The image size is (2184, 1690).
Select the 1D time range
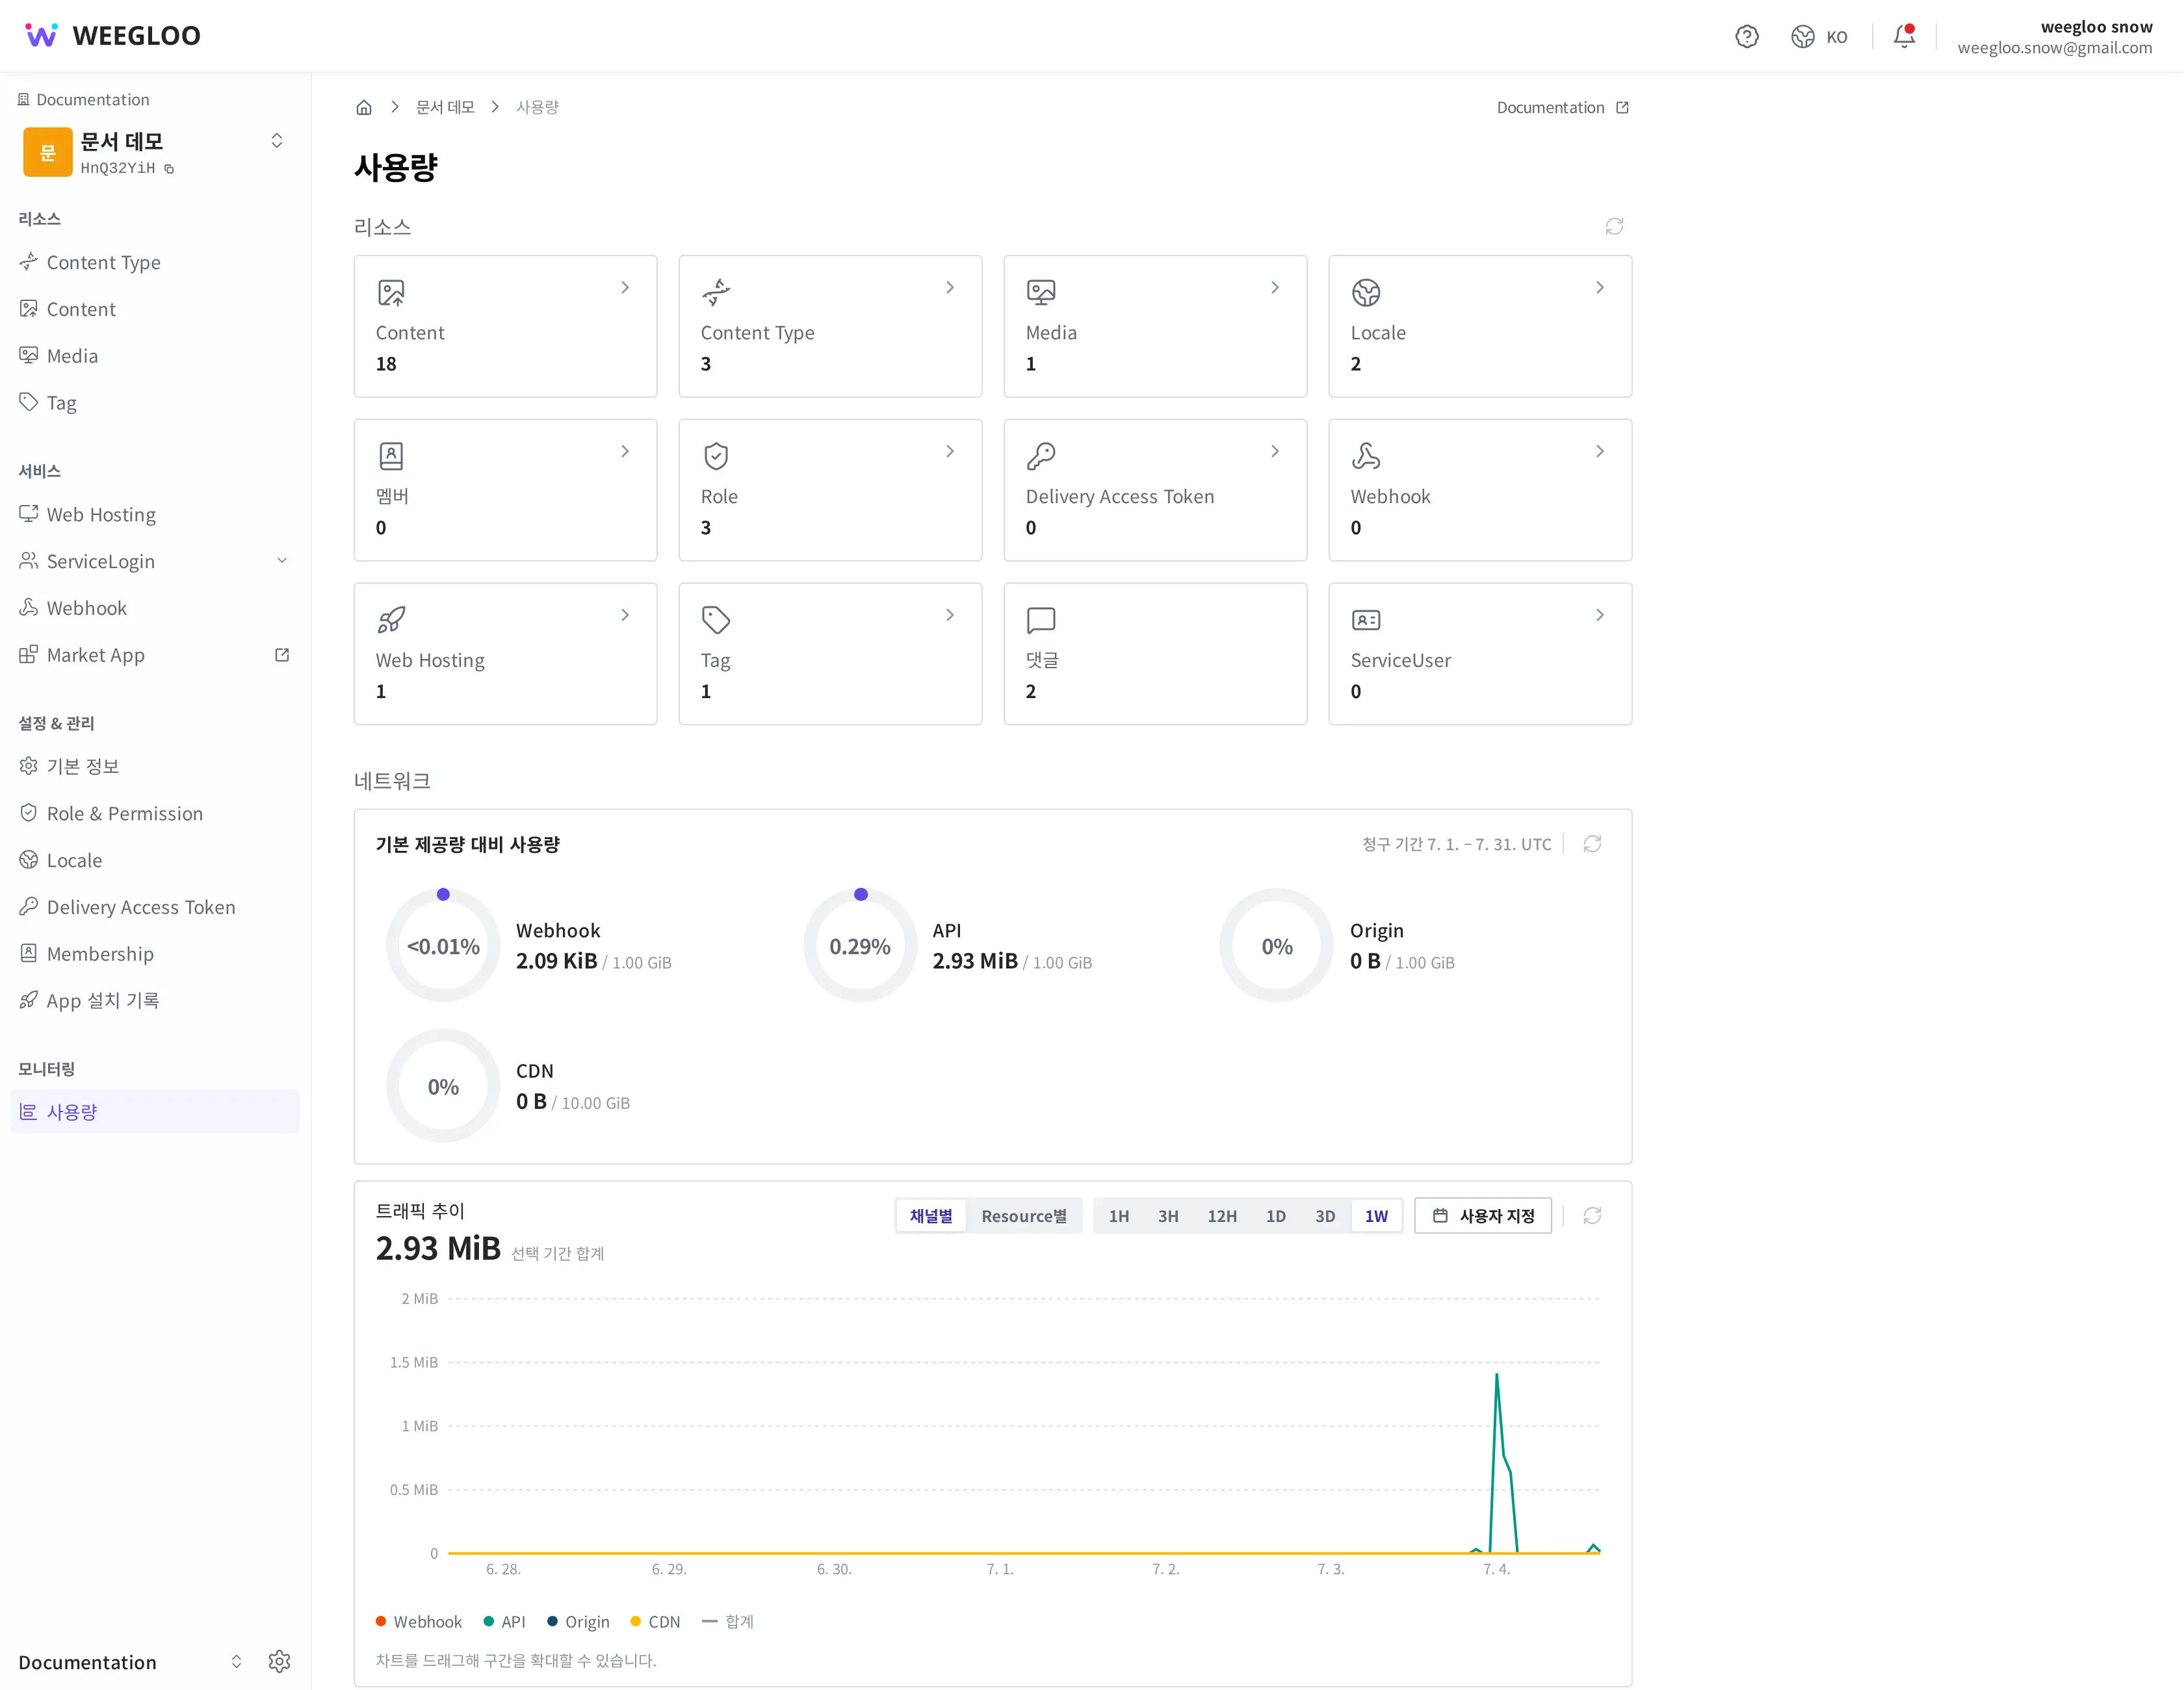click(1276, 1216)
